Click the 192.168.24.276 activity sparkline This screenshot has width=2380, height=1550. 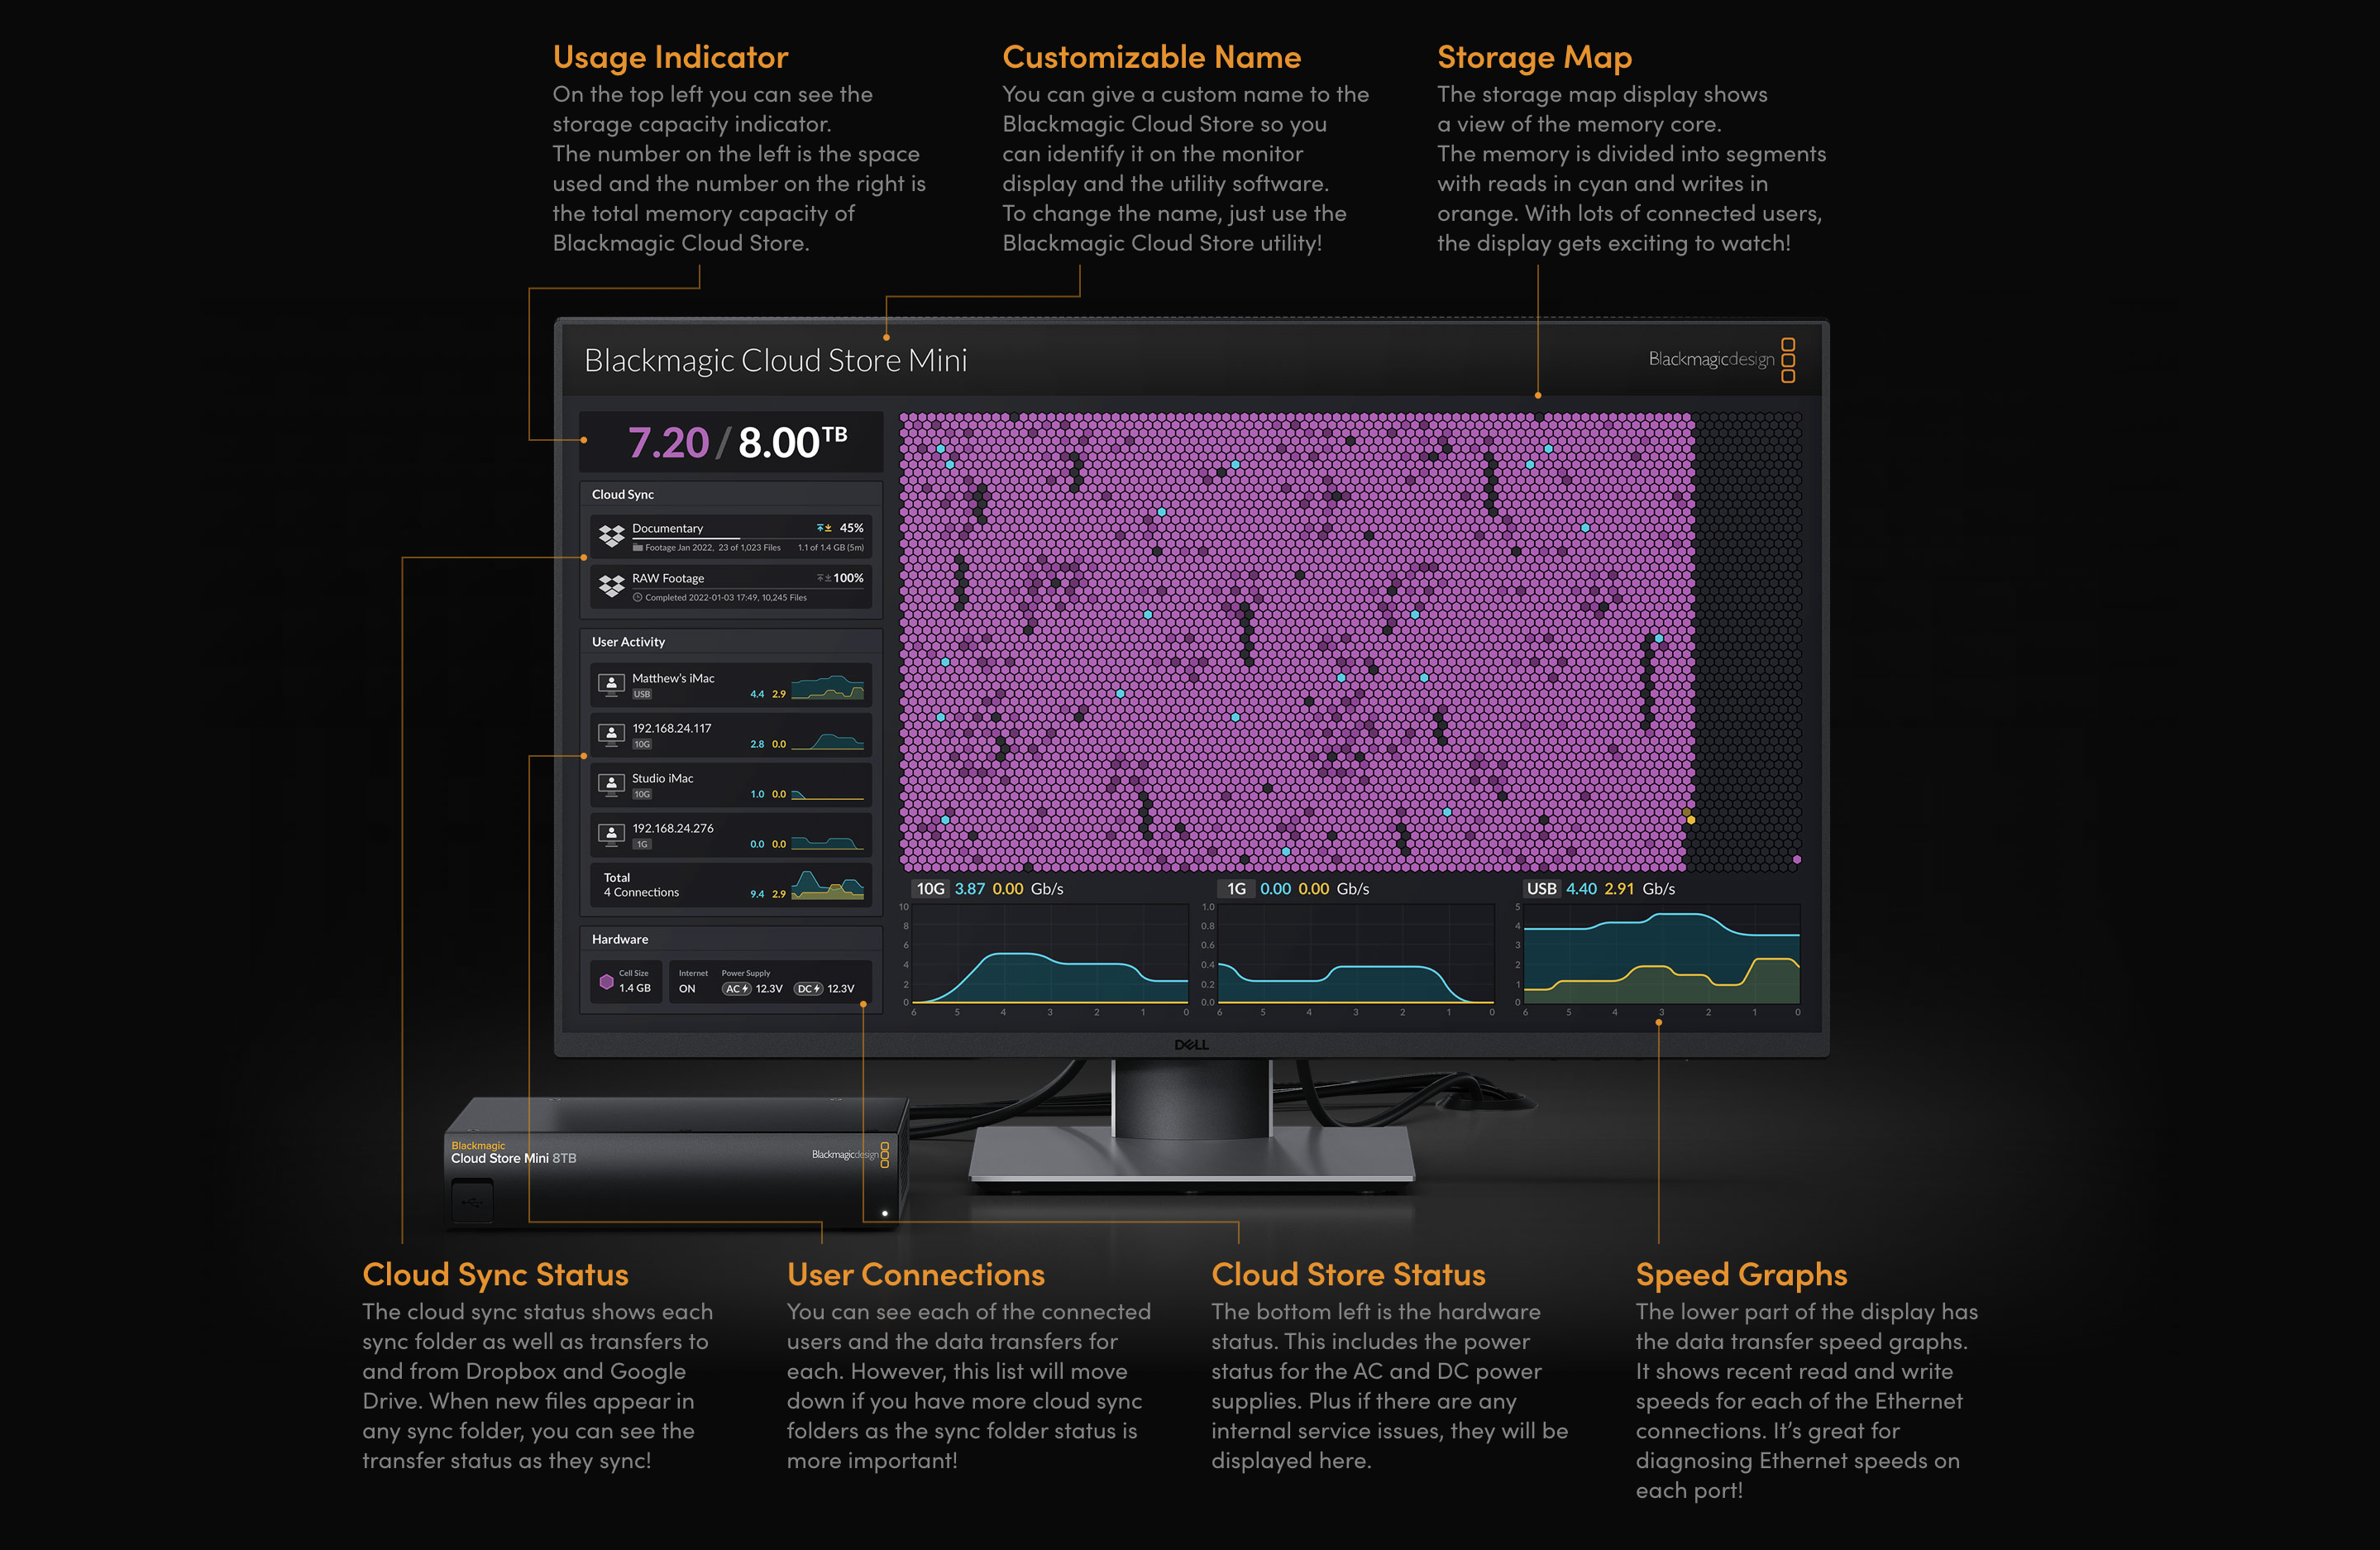click(827, 842)
